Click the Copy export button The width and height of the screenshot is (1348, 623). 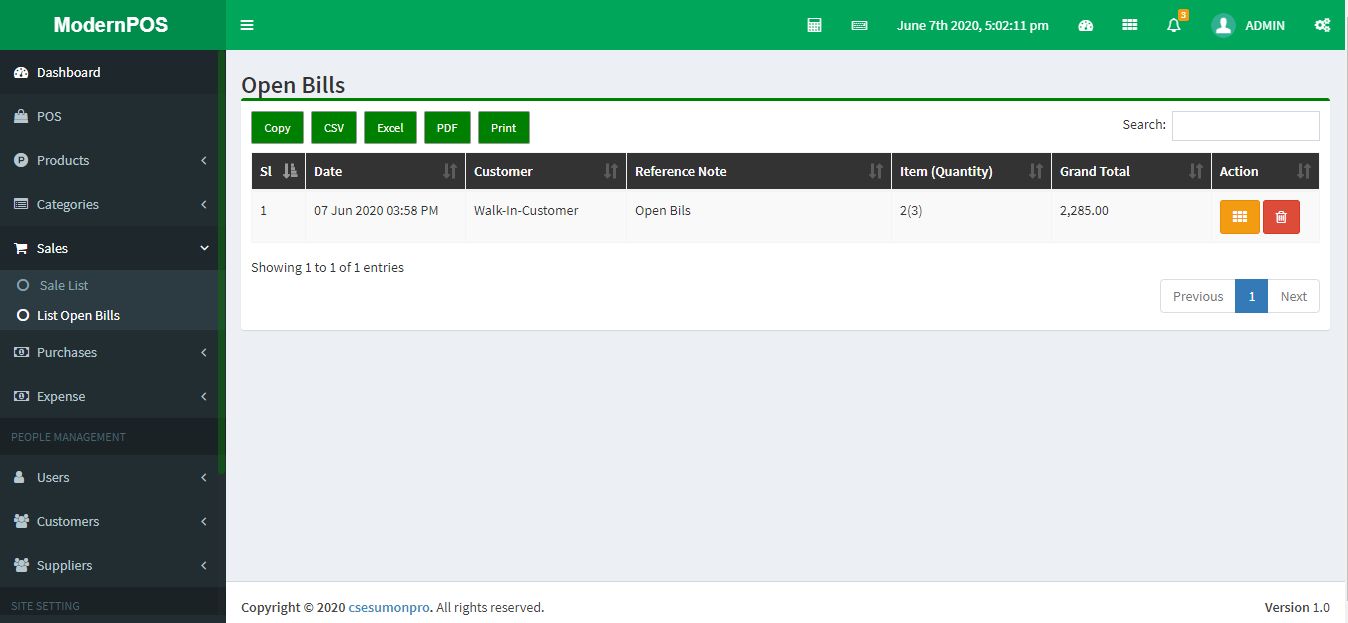pyautogui.click(x=277, y=127)
